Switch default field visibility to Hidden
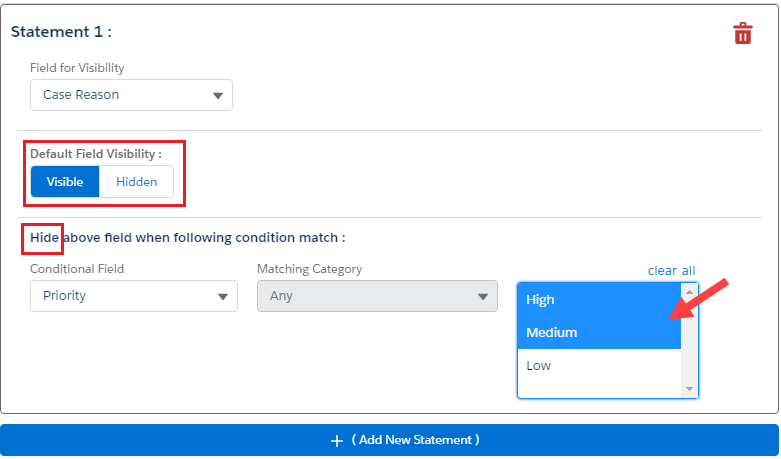The image size is (781, 459). pyautogui.click(x=136, y=182)
